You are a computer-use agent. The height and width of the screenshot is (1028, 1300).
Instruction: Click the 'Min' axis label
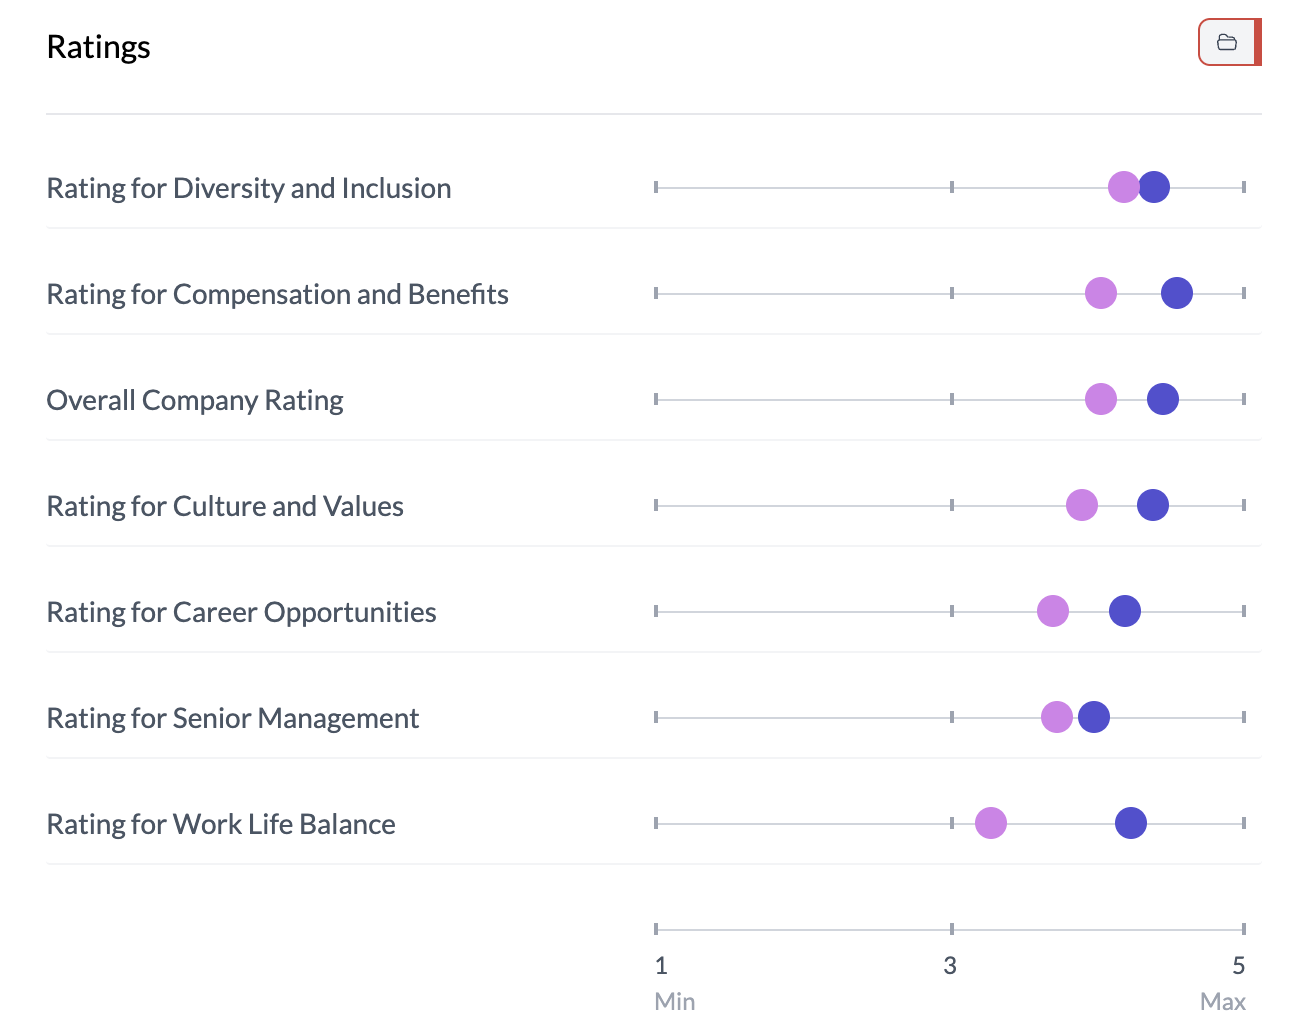pyautogui.click(x=674, y=1001)
